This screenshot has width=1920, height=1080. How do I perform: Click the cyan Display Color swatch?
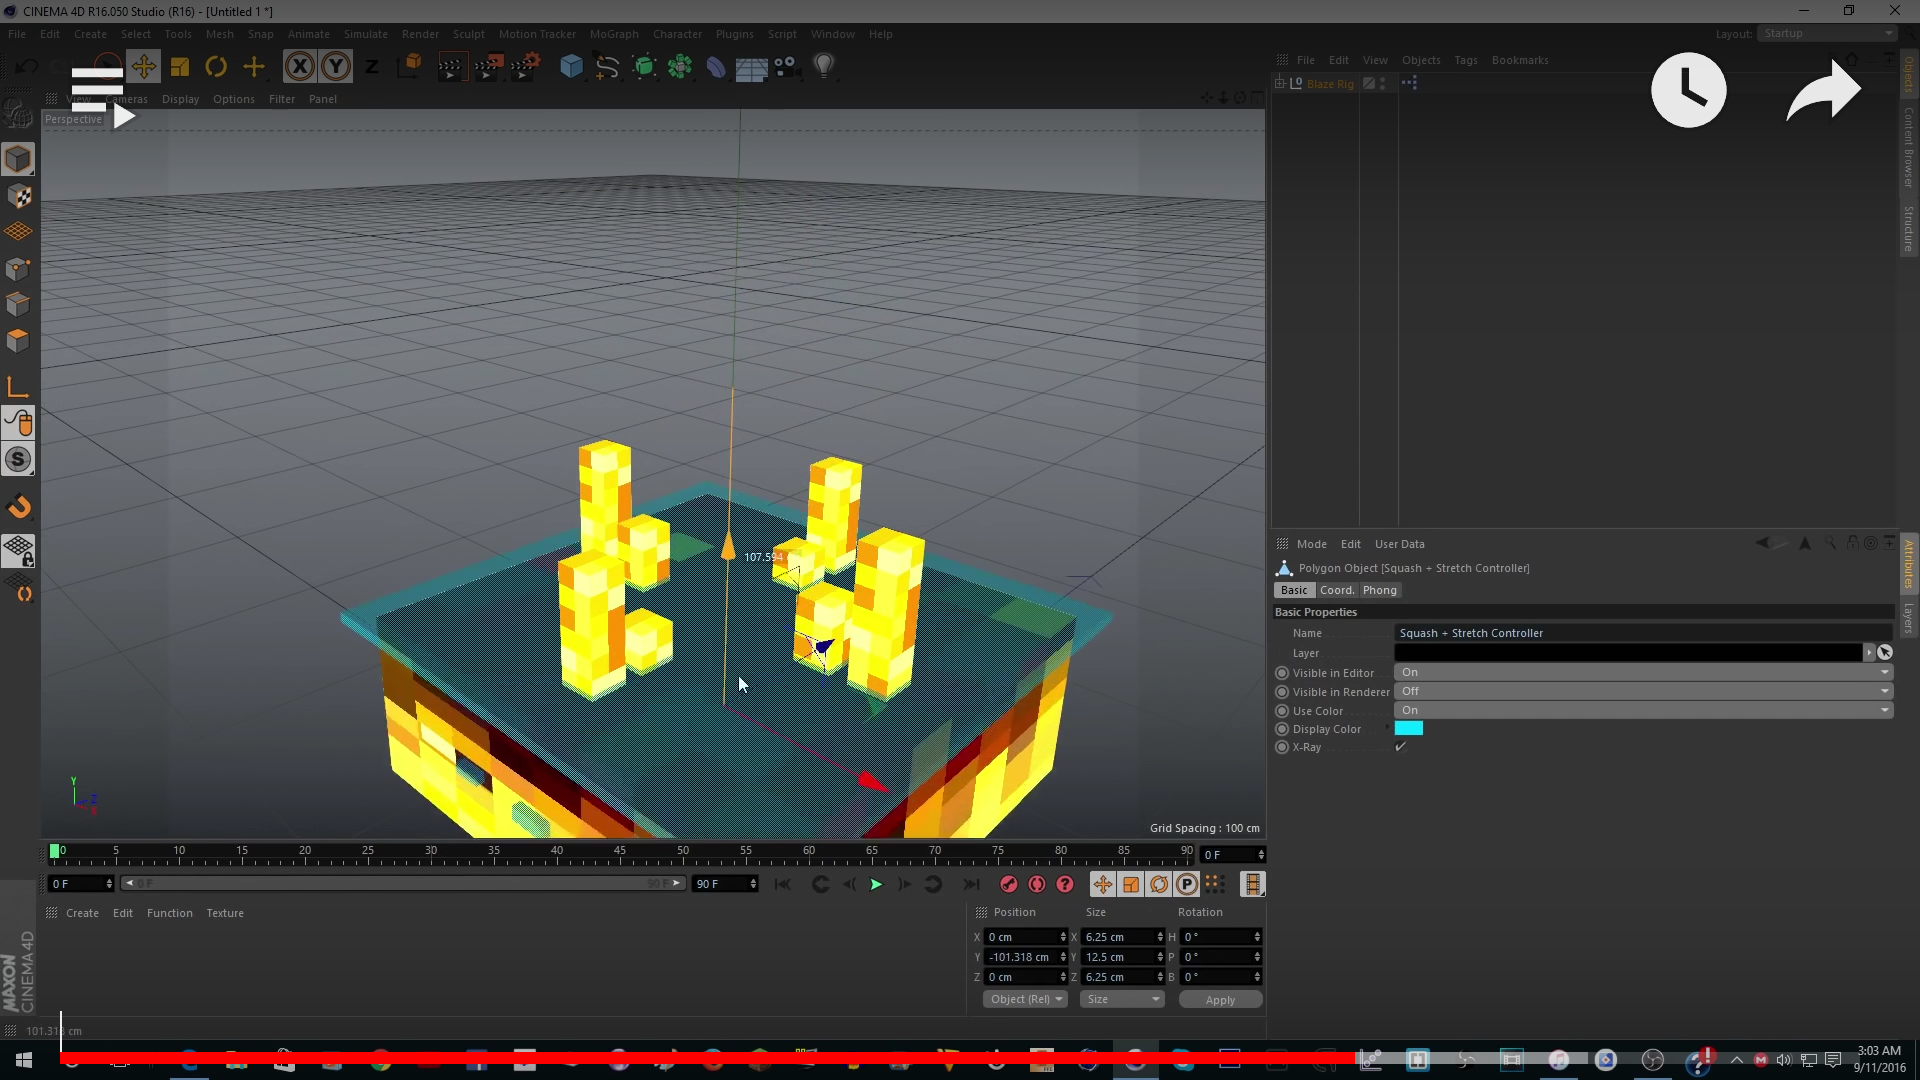coord(1408,729)
